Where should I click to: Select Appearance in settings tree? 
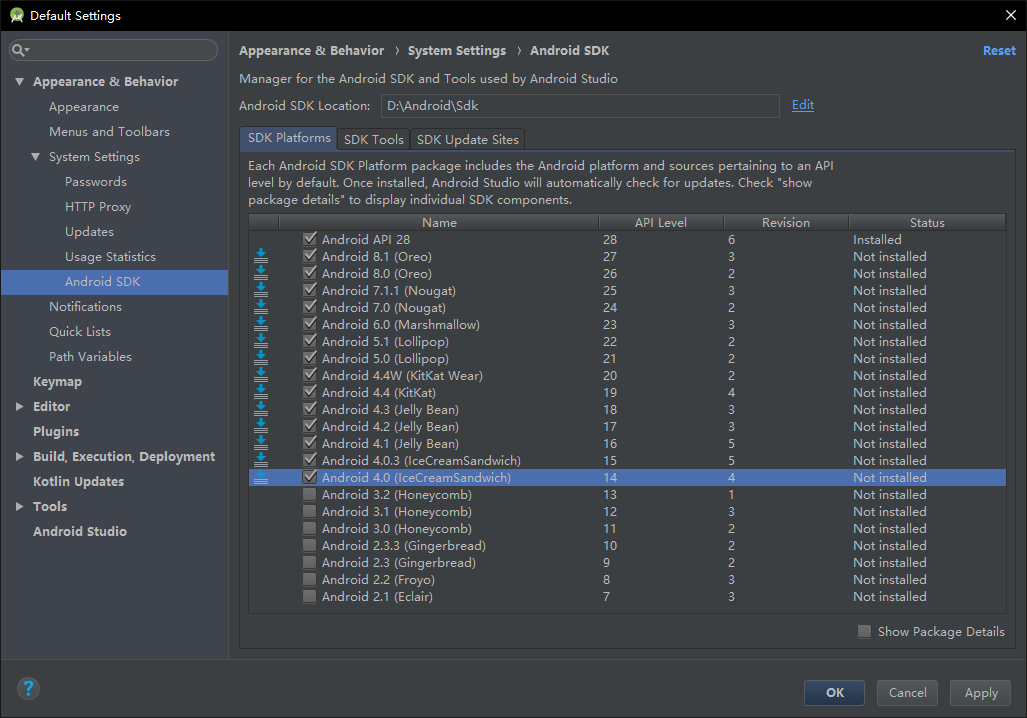84,107
